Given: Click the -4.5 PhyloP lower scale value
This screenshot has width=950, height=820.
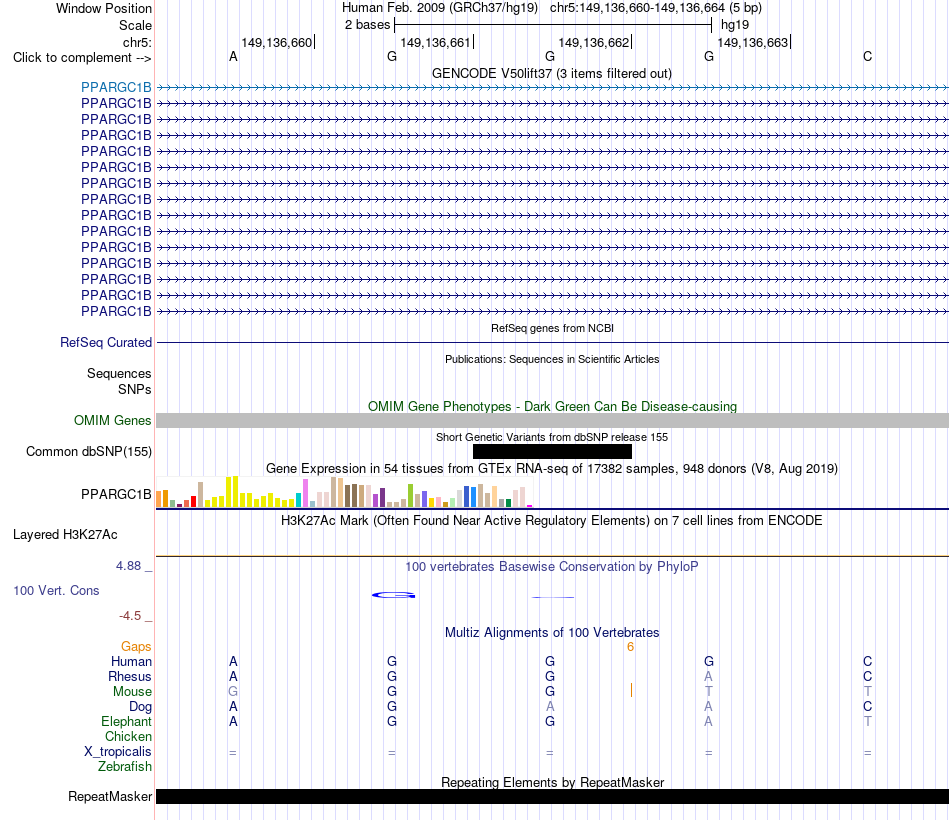Looking at the screenshot, I should pos(130,616).
